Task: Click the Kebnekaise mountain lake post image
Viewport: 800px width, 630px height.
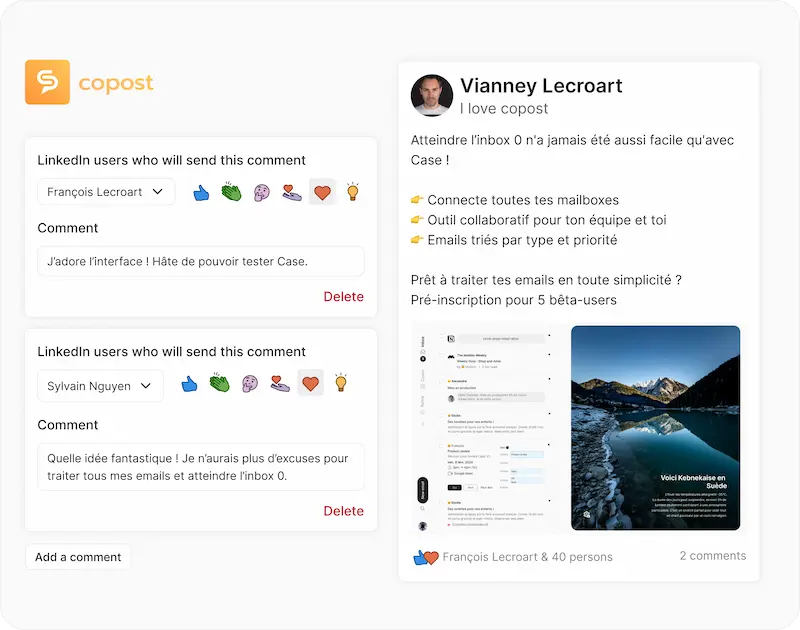Action: pos(655,428)
